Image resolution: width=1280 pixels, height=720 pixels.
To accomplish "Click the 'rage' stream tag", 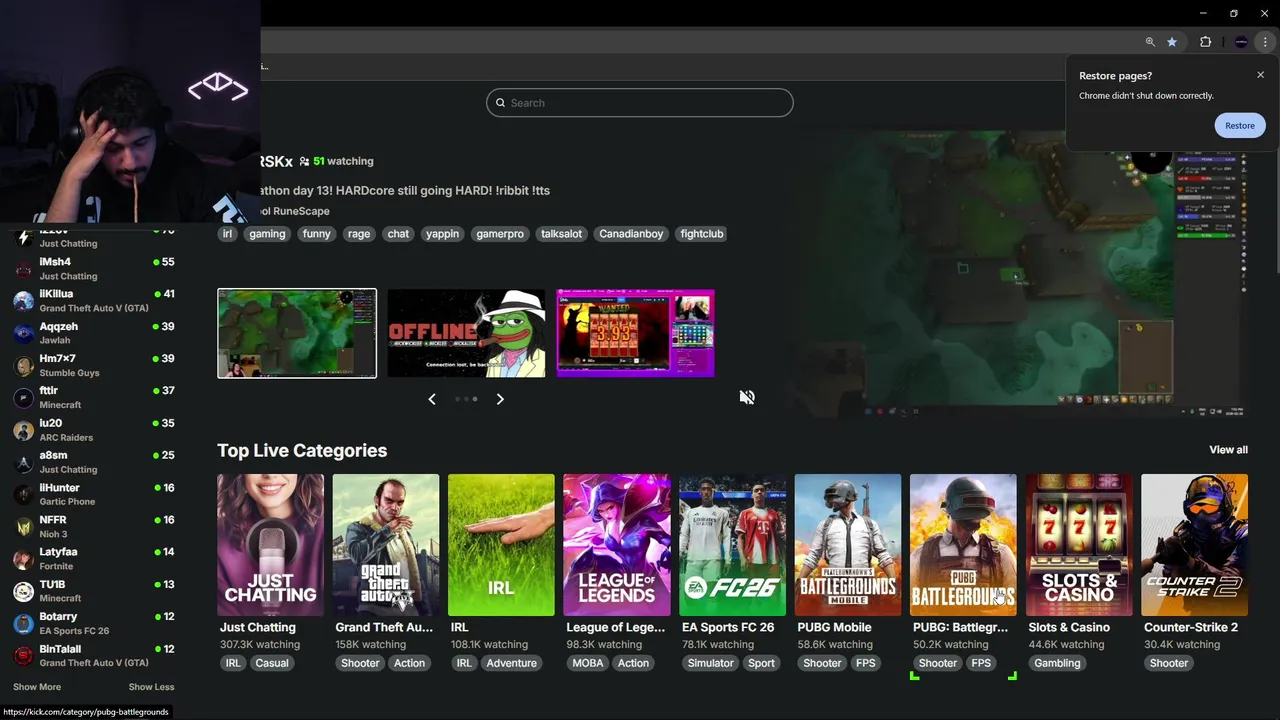I will (359, 234).
